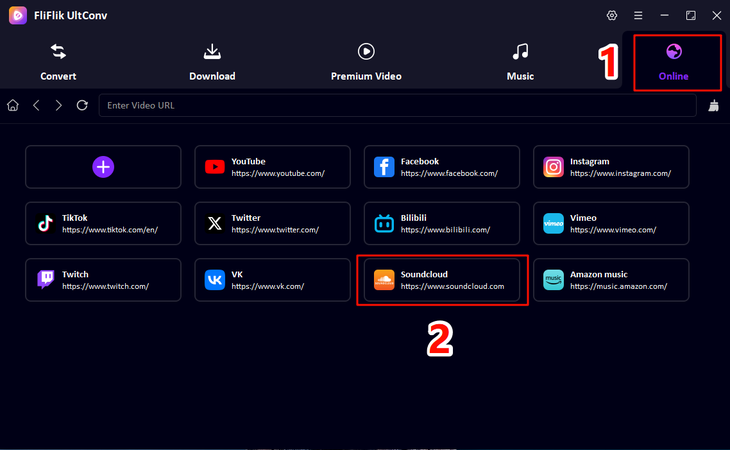Screen dimensions: 730x450
Task: Go to the Music tab
Action: (x=520, y=61)
